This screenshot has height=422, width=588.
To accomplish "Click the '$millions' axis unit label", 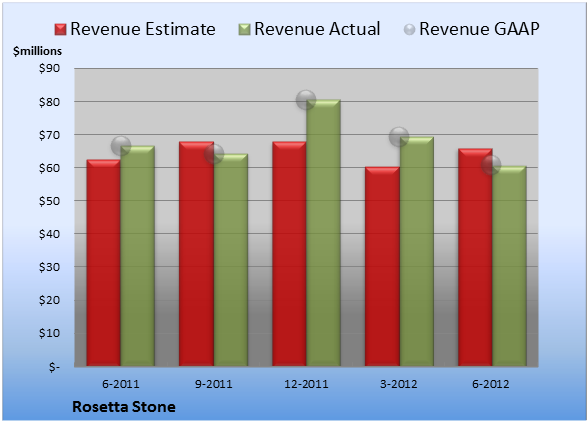I will 38,51.
